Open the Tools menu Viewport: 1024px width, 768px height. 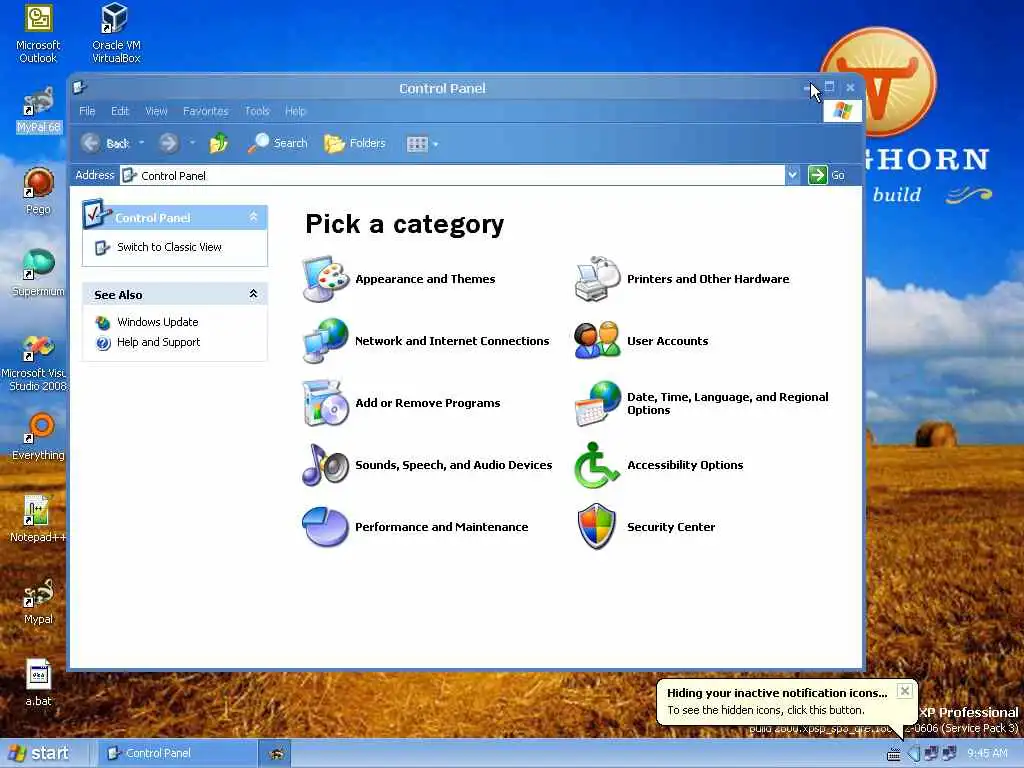point(257,111)
